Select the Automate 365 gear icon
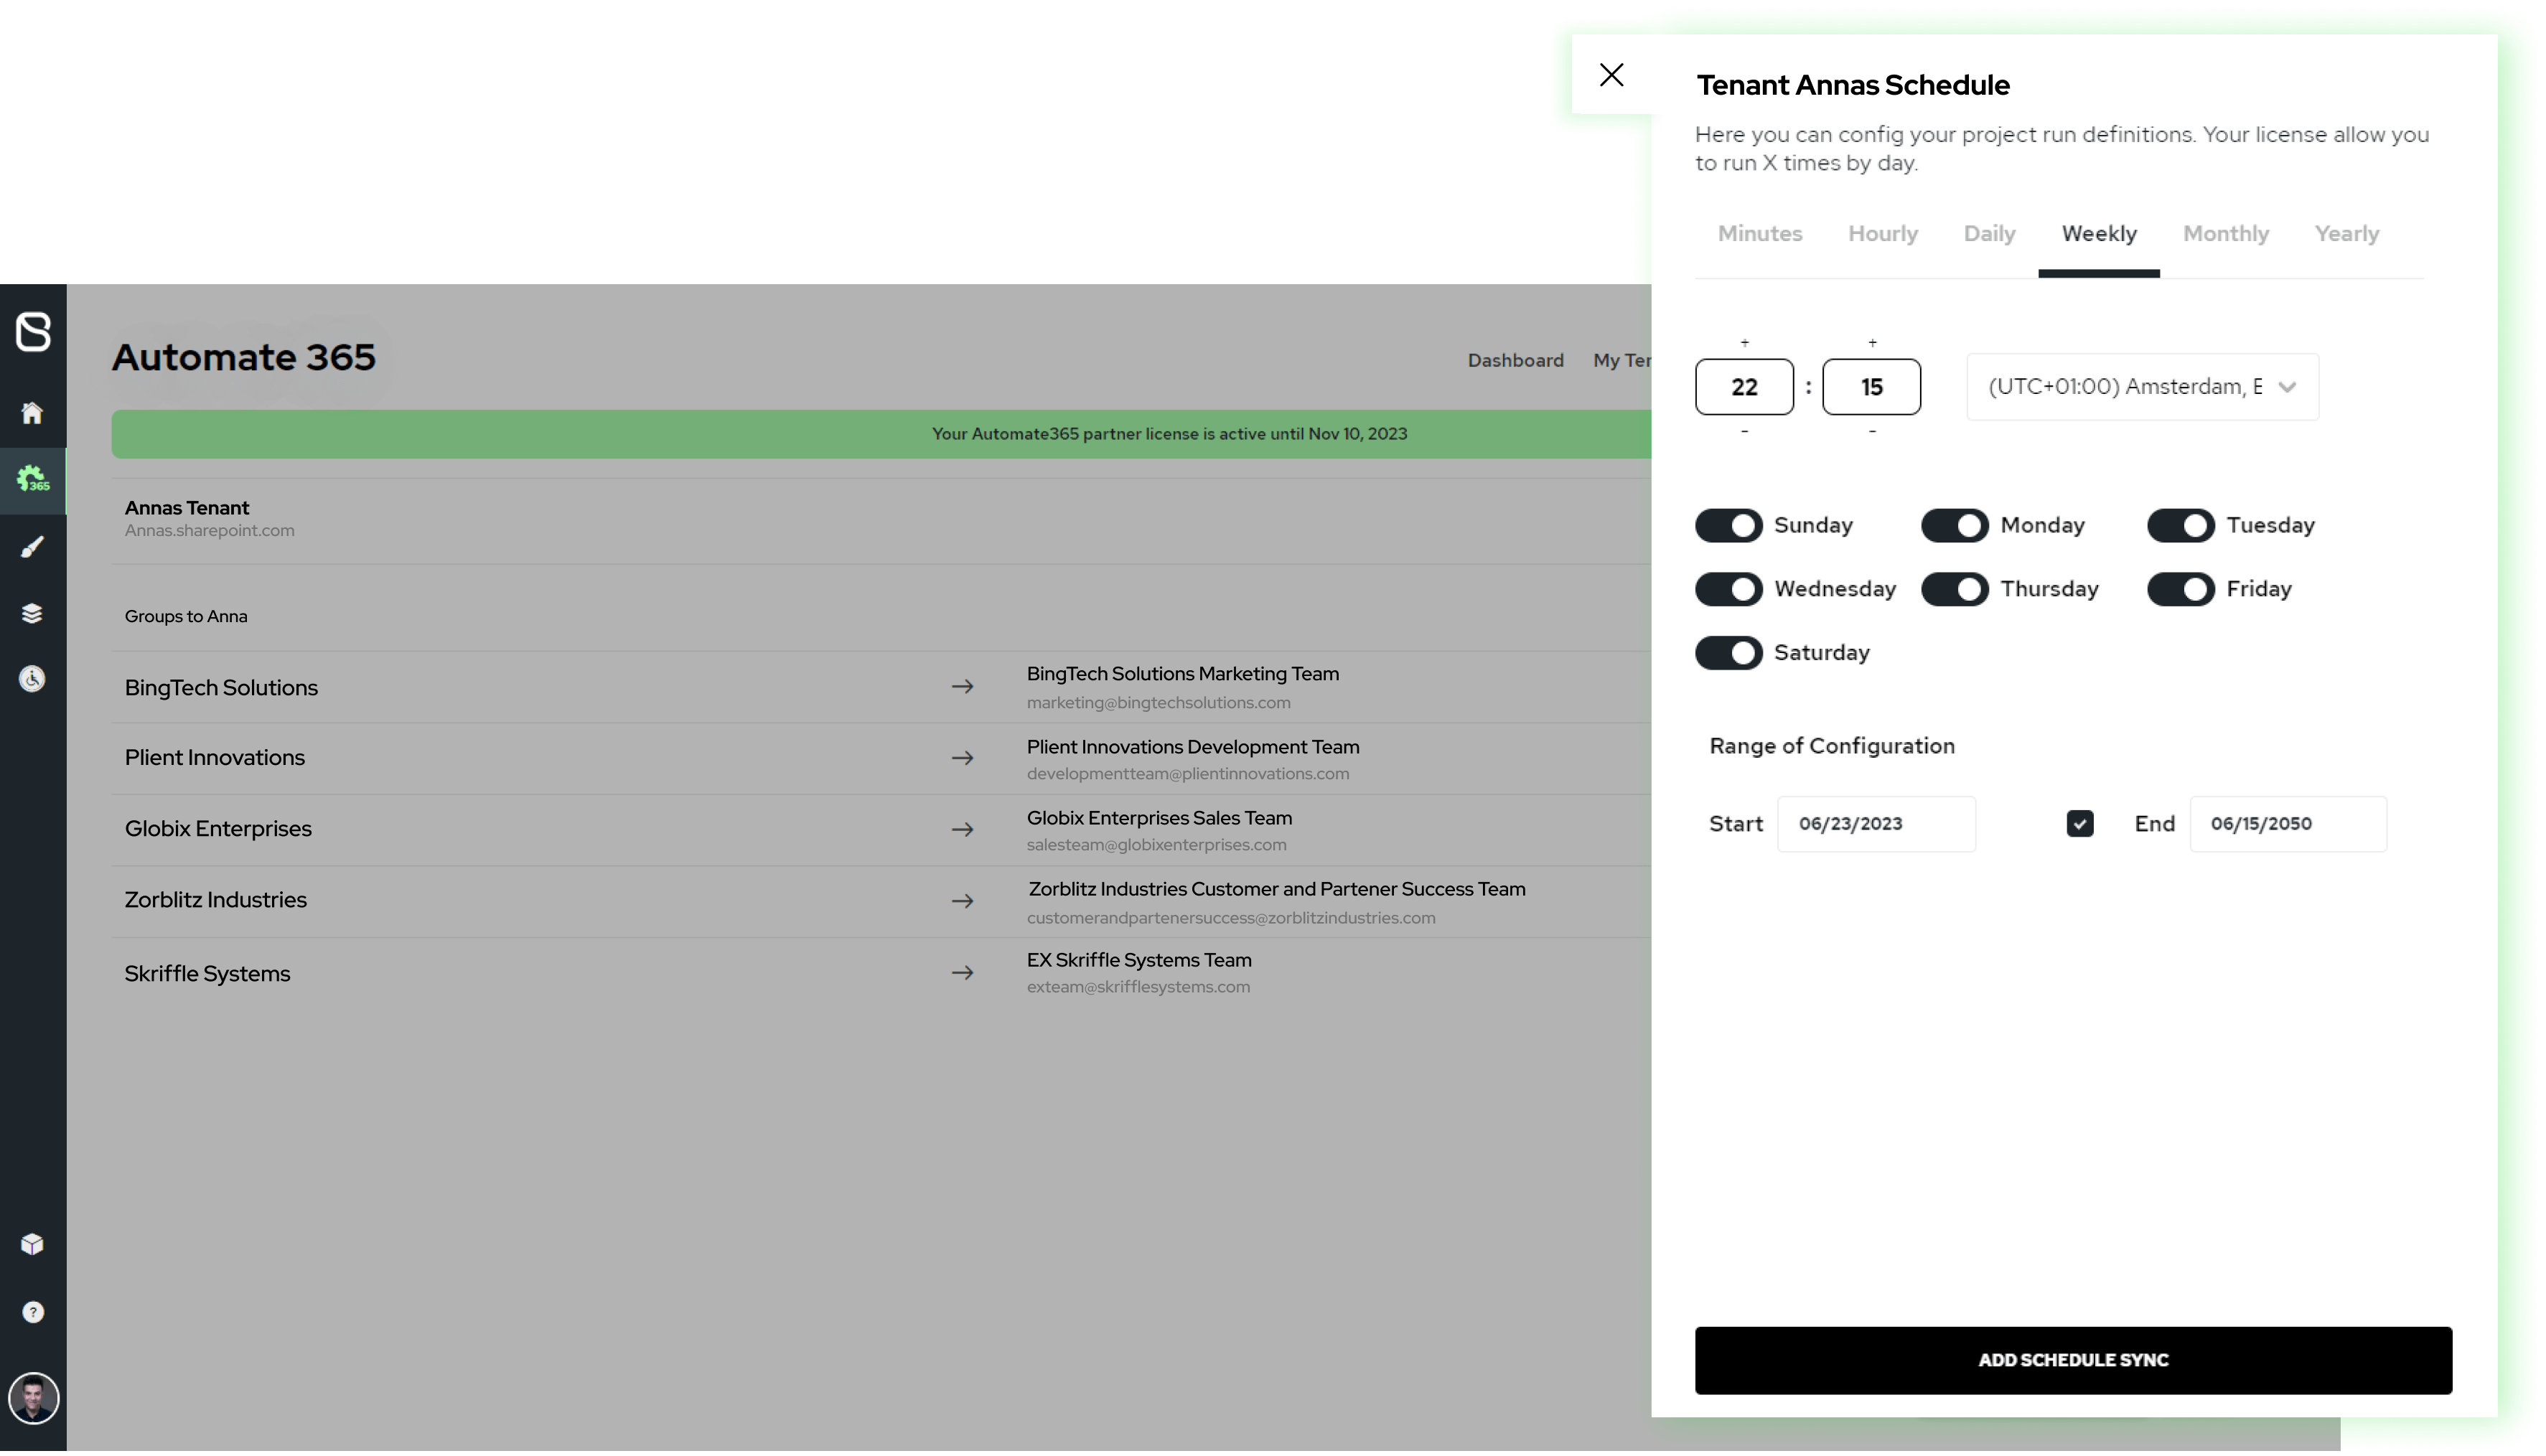 pos(32,480)
